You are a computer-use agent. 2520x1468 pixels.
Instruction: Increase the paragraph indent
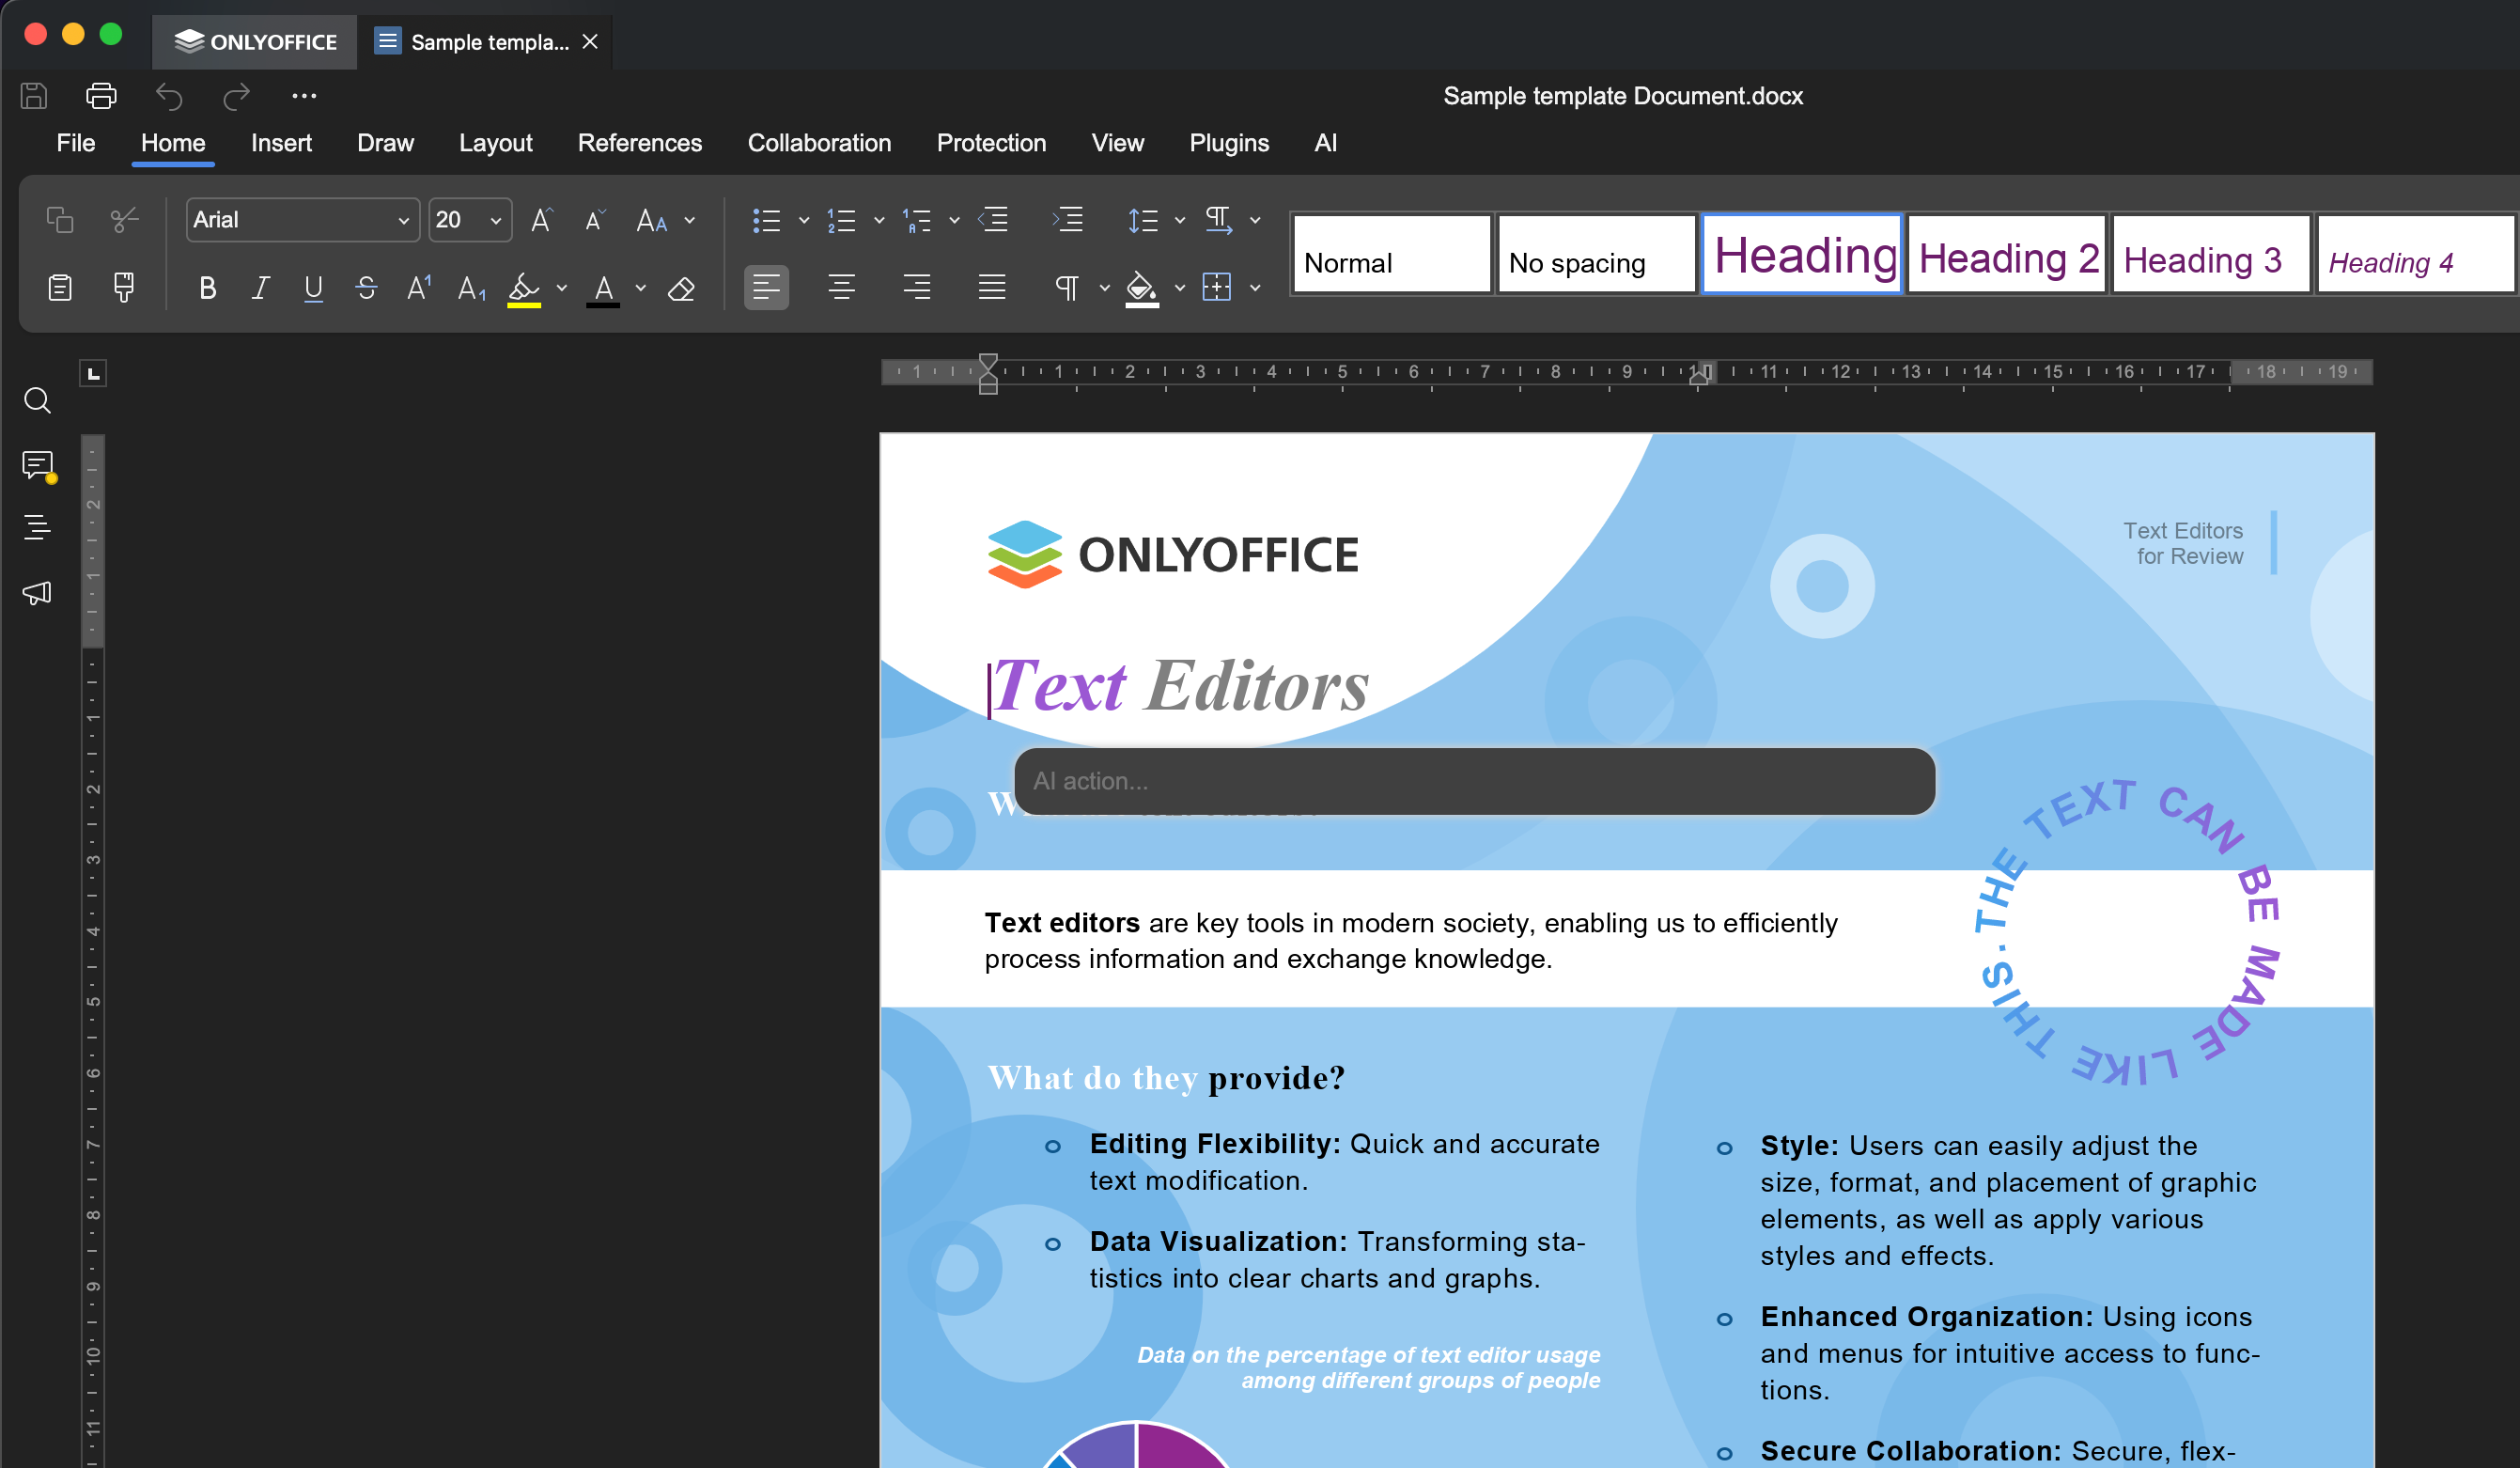1068,220
